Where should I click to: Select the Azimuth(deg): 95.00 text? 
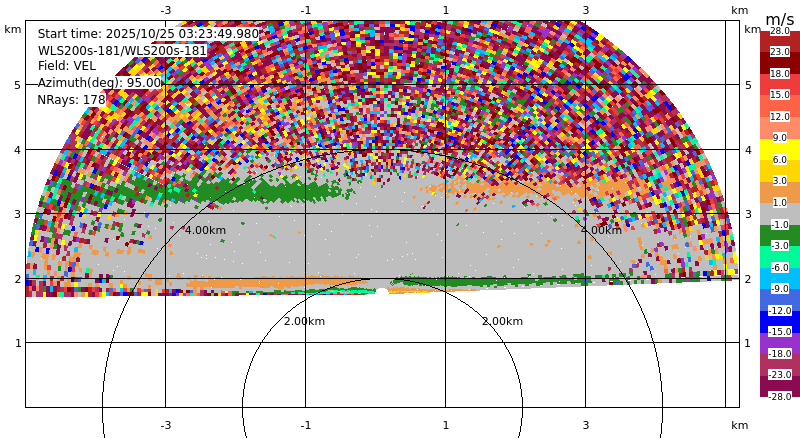click(x=99, y=83)
